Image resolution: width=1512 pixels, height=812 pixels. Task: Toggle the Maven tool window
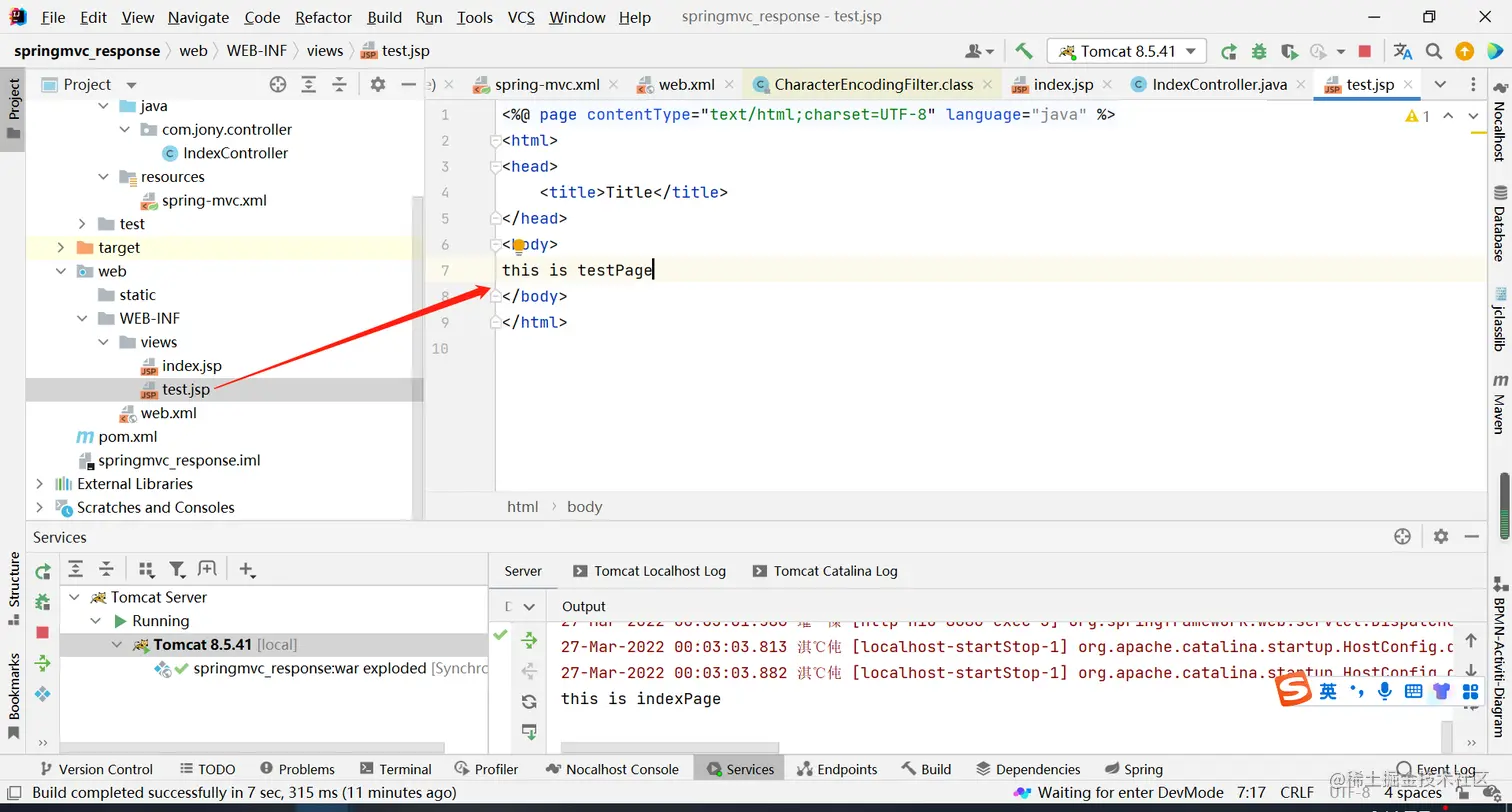(x=1500, y=404)
